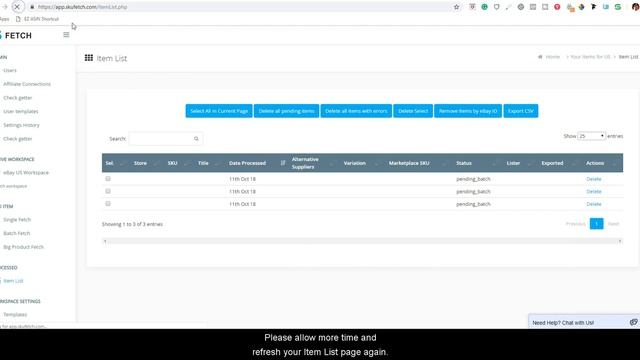640x360 pixels.
Task: Open Item List in sidebar
Action: 13,281
